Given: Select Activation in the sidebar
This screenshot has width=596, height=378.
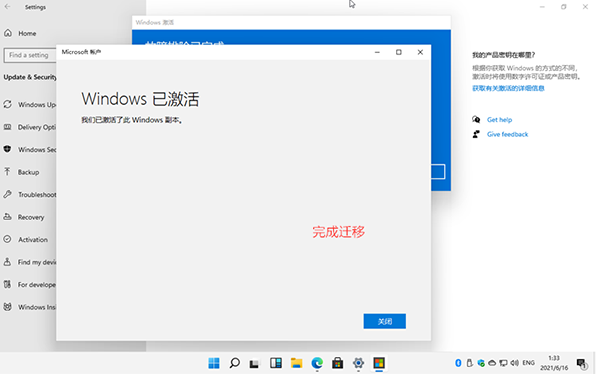Looking at the screenshot, I should tap(33, 240).
